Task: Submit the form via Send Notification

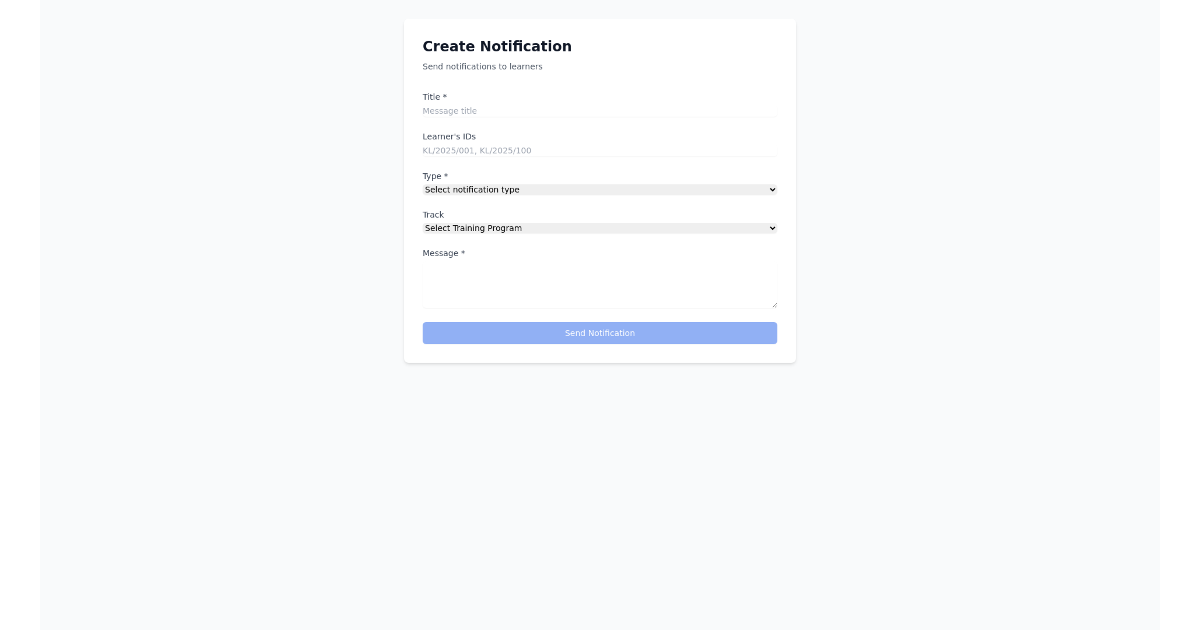Action: coord(599,332)
